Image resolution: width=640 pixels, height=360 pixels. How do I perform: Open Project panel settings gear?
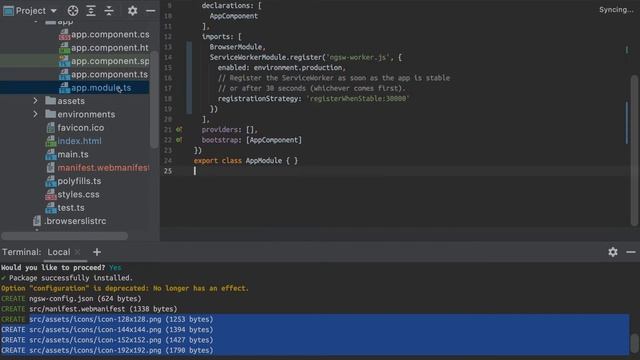coord(132,11)
